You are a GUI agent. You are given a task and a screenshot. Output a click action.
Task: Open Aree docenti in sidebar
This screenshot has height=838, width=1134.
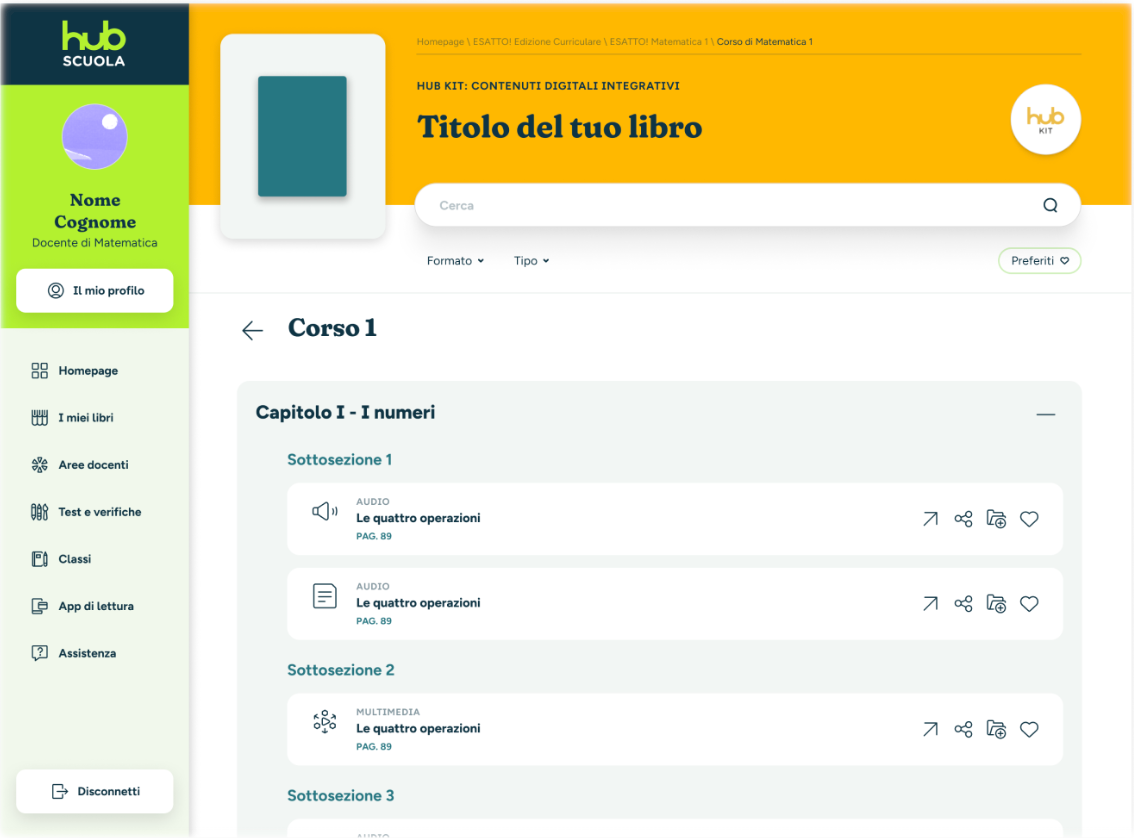coord(80,465)
